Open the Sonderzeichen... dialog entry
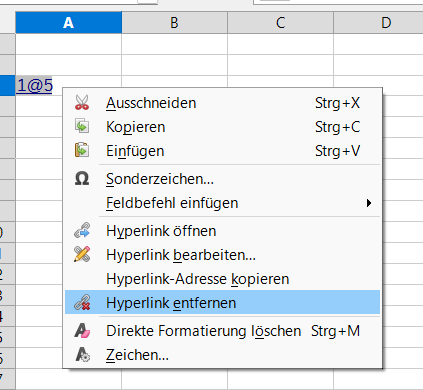This screenshot has width=423, height=390. click(222, 179)
